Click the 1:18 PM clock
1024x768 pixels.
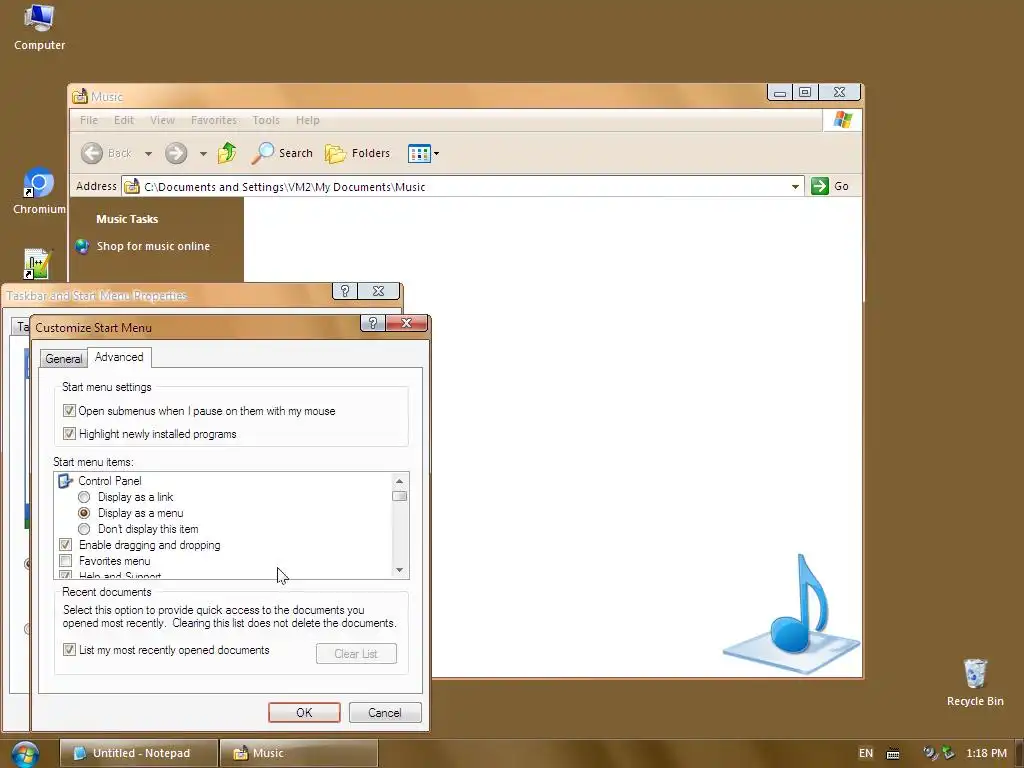(x=986, y=753)
